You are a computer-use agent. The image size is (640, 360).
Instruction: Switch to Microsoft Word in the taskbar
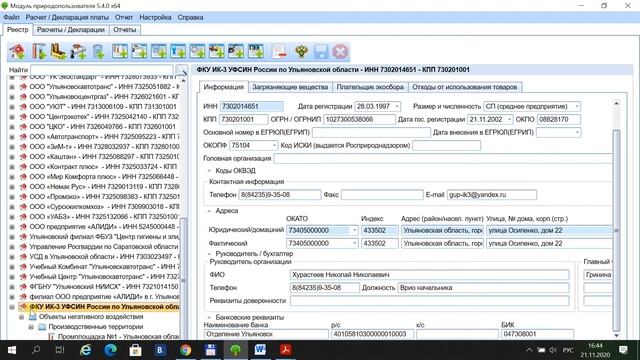260,350
